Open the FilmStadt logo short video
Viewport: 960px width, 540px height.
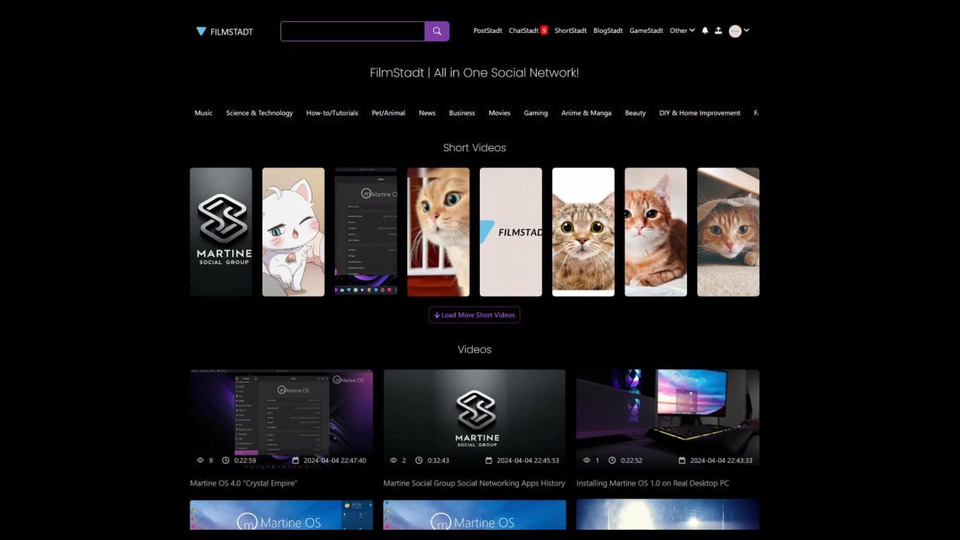pos(511,232)
